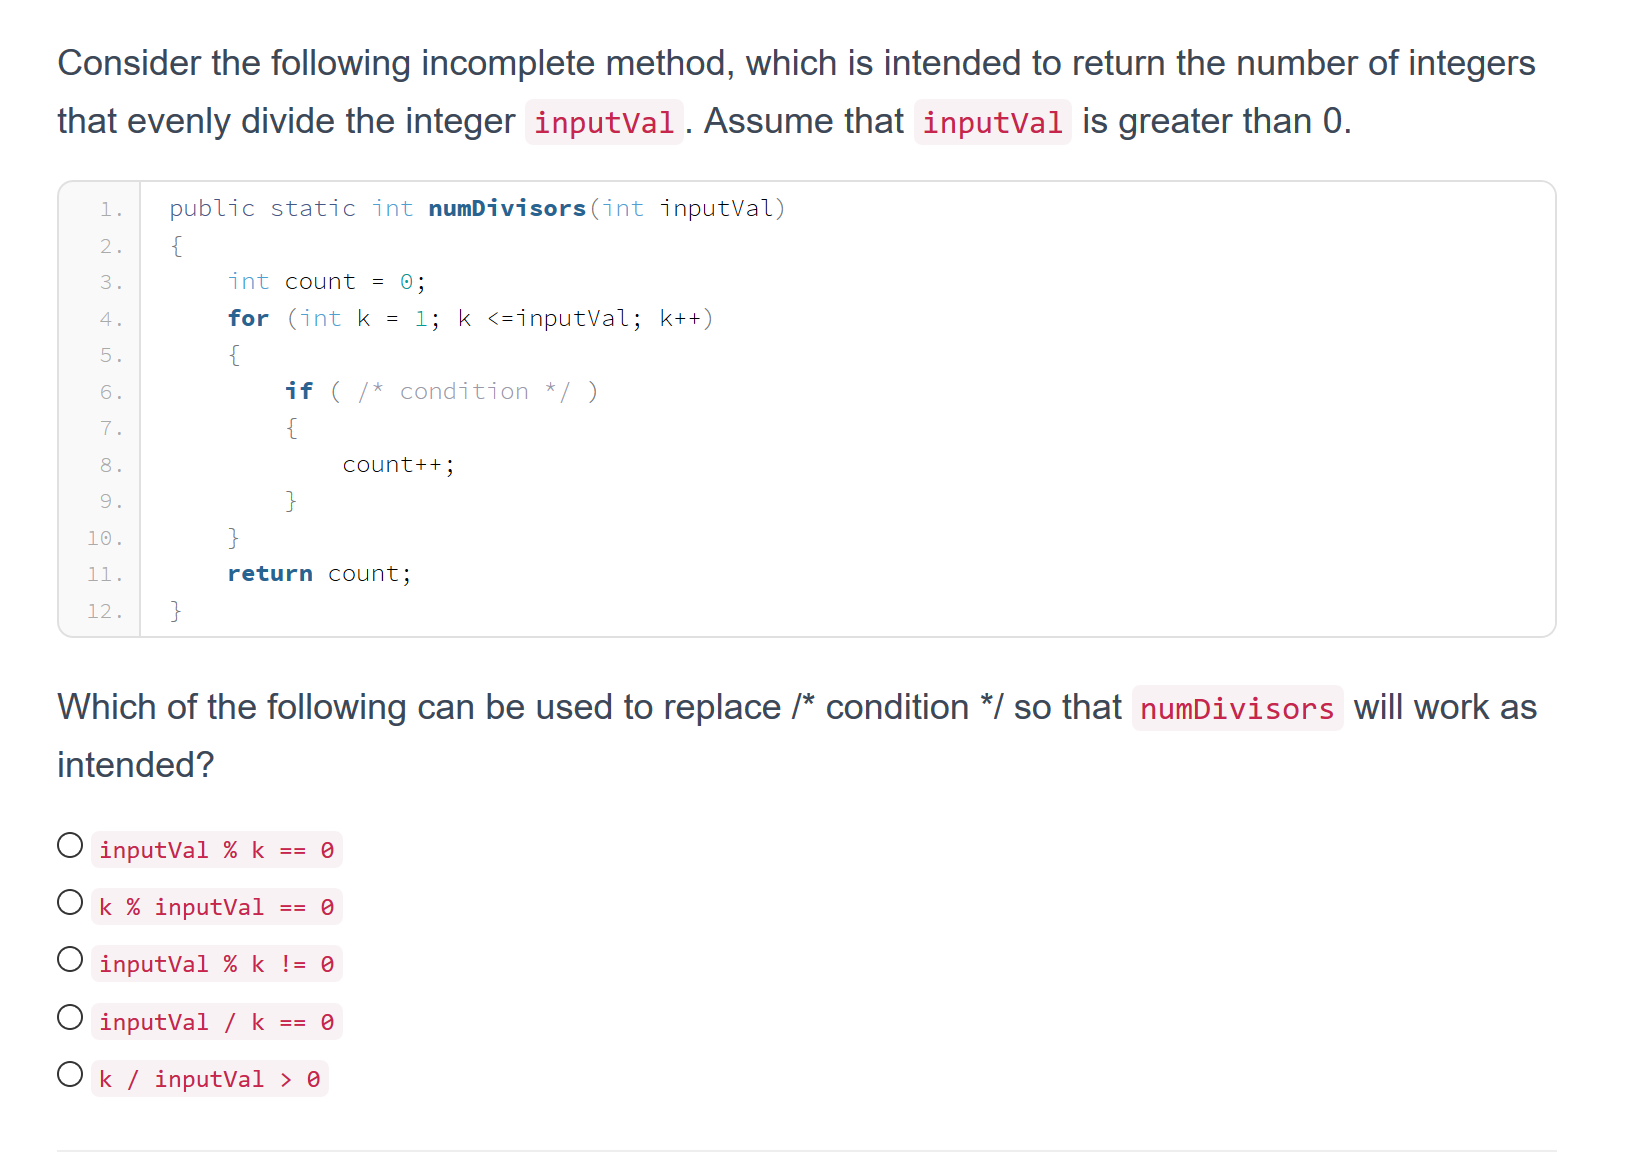1641x1155 pixels.
Task: Click line number 1 in the code gutter
Action: click(x=110, y=209)
